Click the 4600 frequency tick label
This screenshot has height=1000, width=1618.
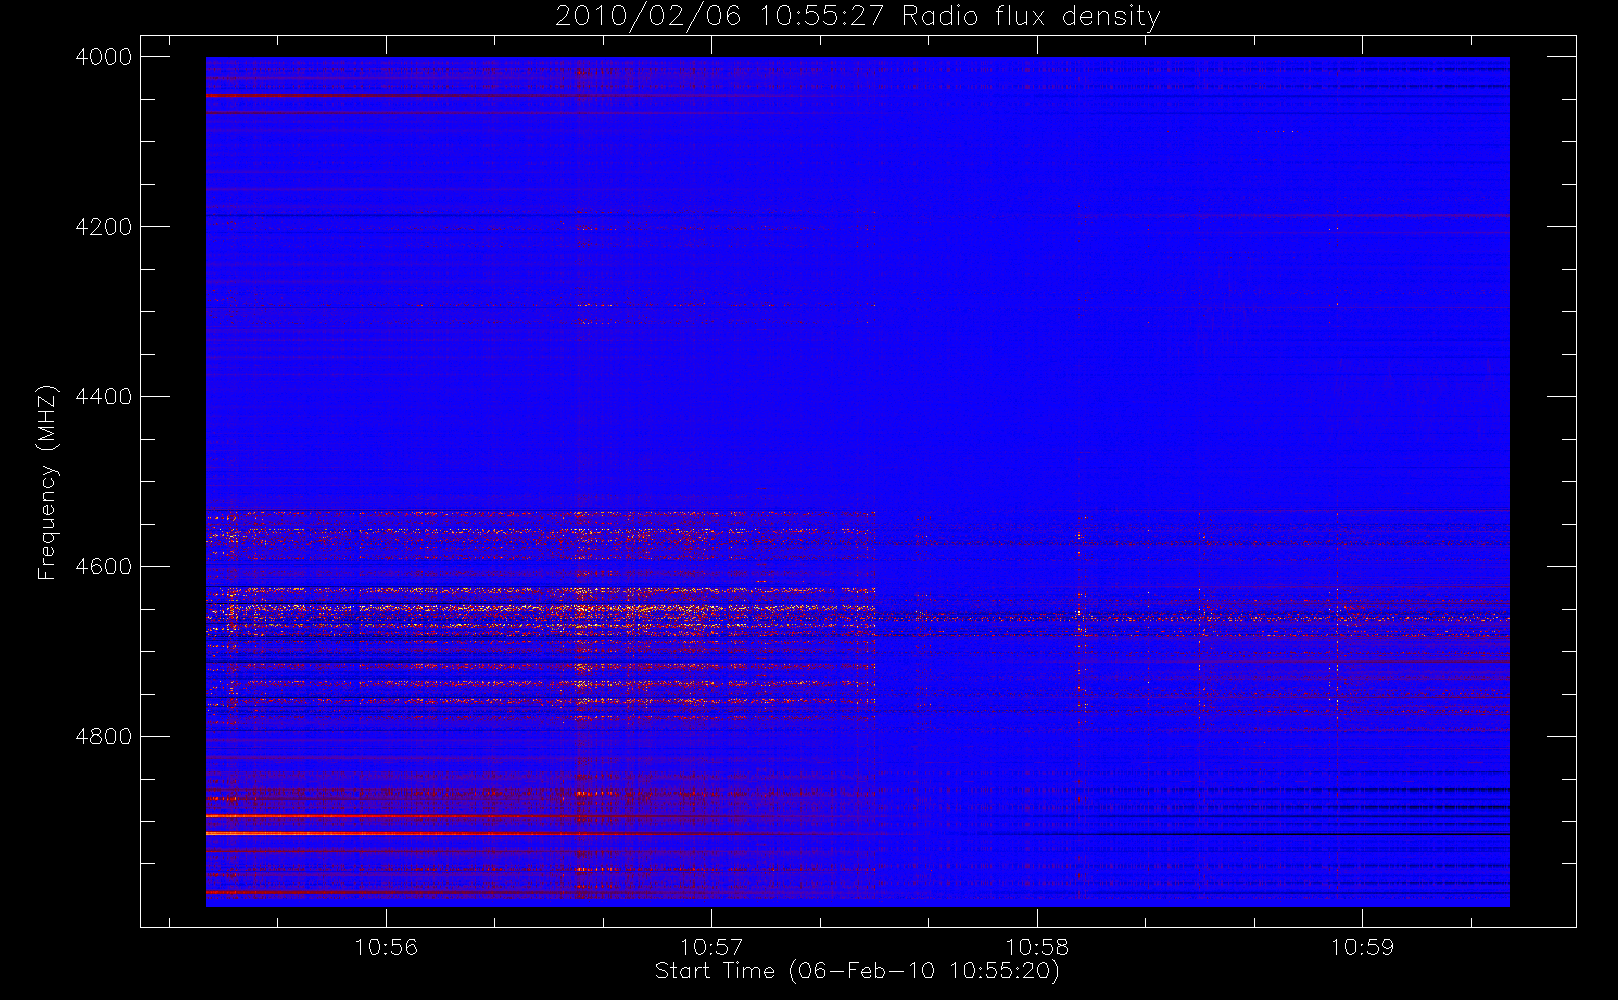coord(104,567)
